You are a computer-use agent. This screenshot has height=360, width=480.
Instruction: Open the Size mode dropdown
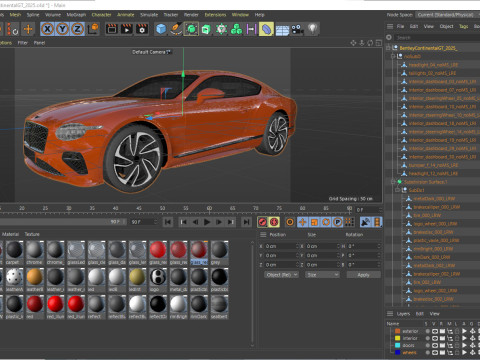pyautogui.click(x=322, y=275)
